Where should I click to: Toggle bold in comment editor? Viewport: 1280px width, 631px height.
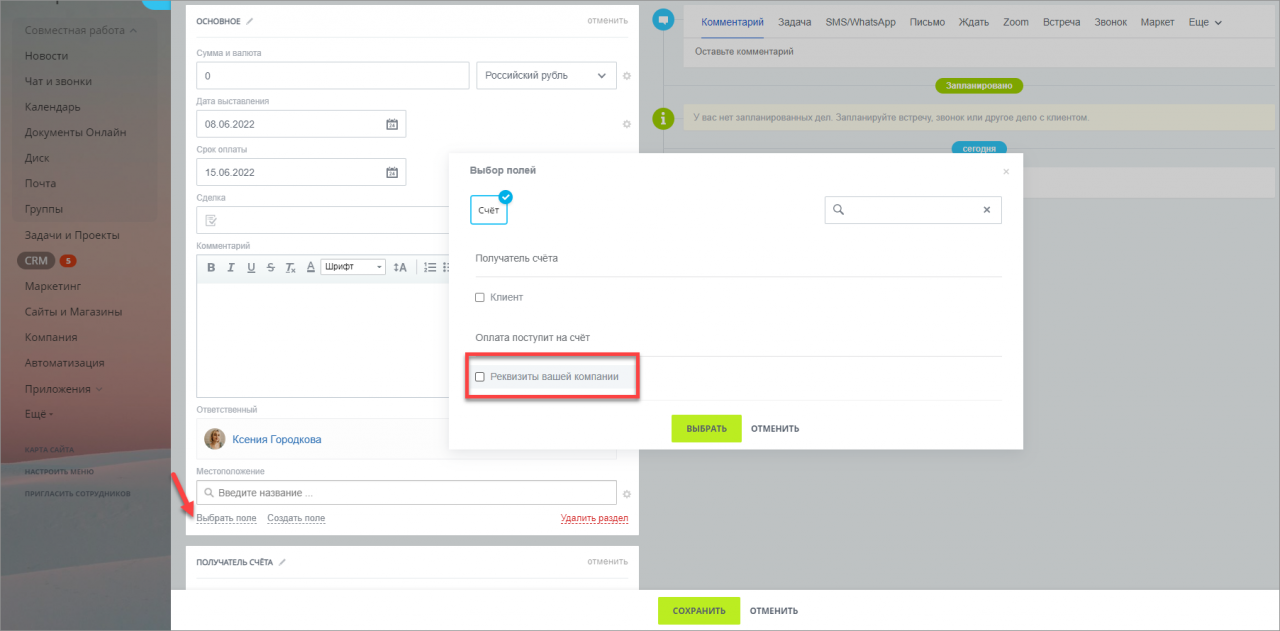(x=211, y=267)
